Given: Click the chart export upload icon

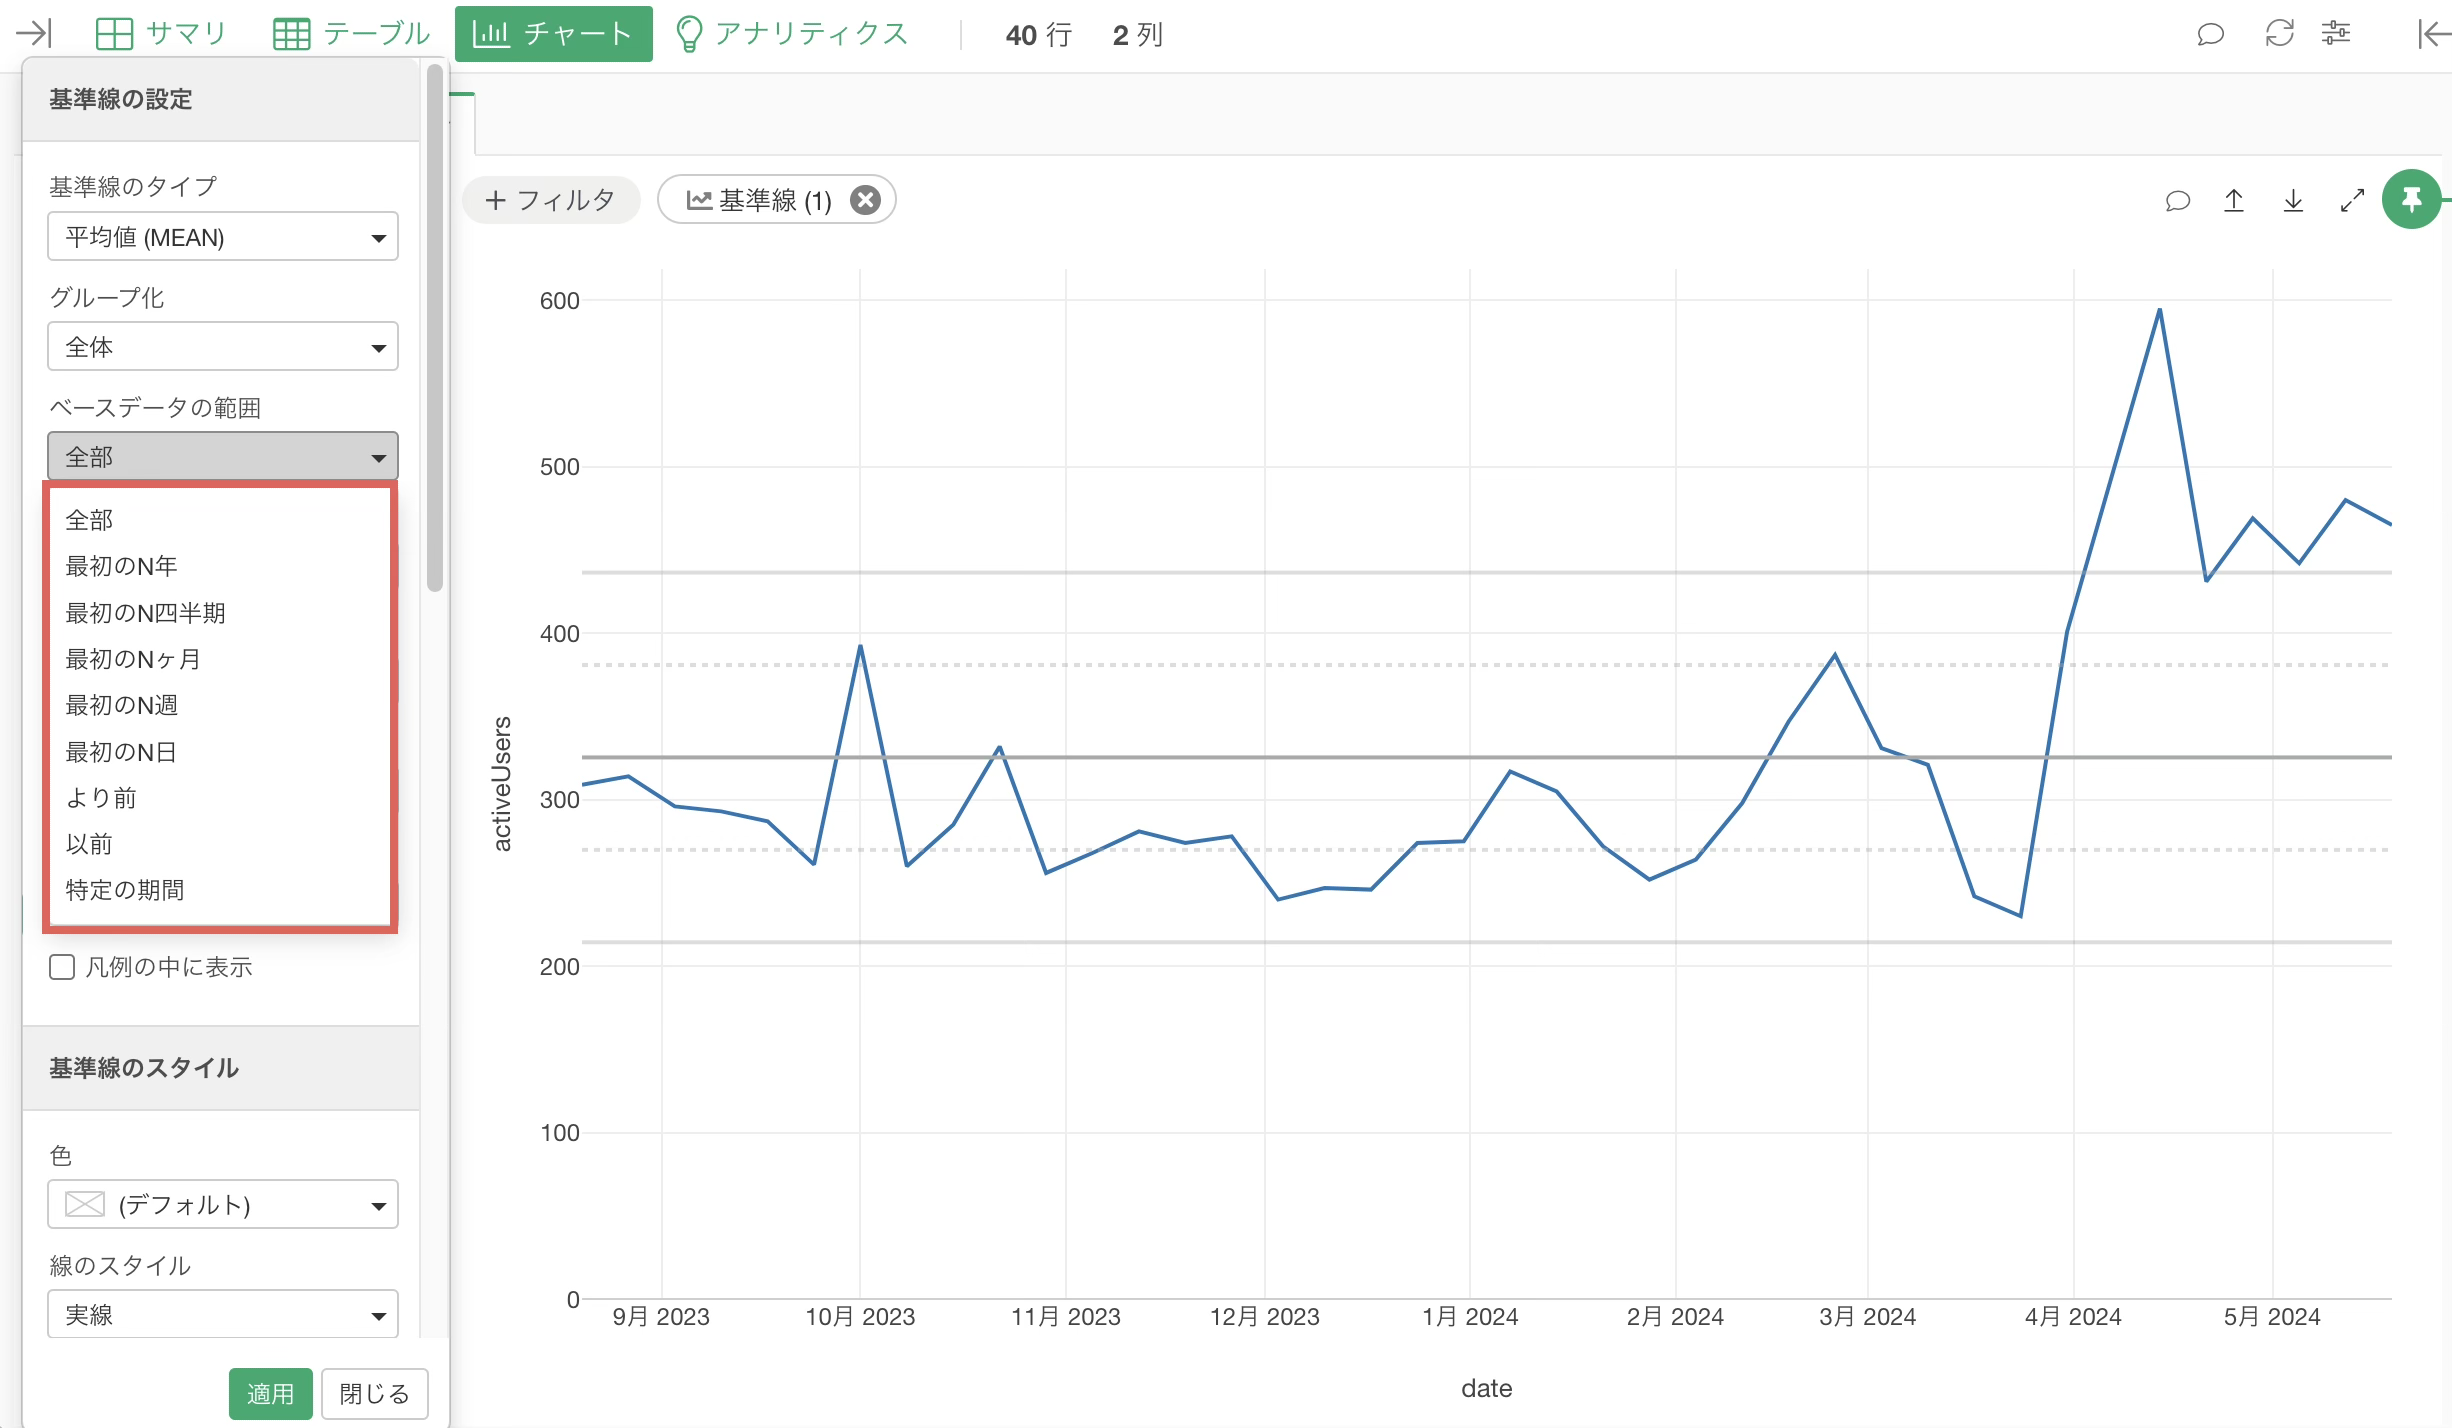Looking at the screenshot, I should click(x=2233, y=201).
